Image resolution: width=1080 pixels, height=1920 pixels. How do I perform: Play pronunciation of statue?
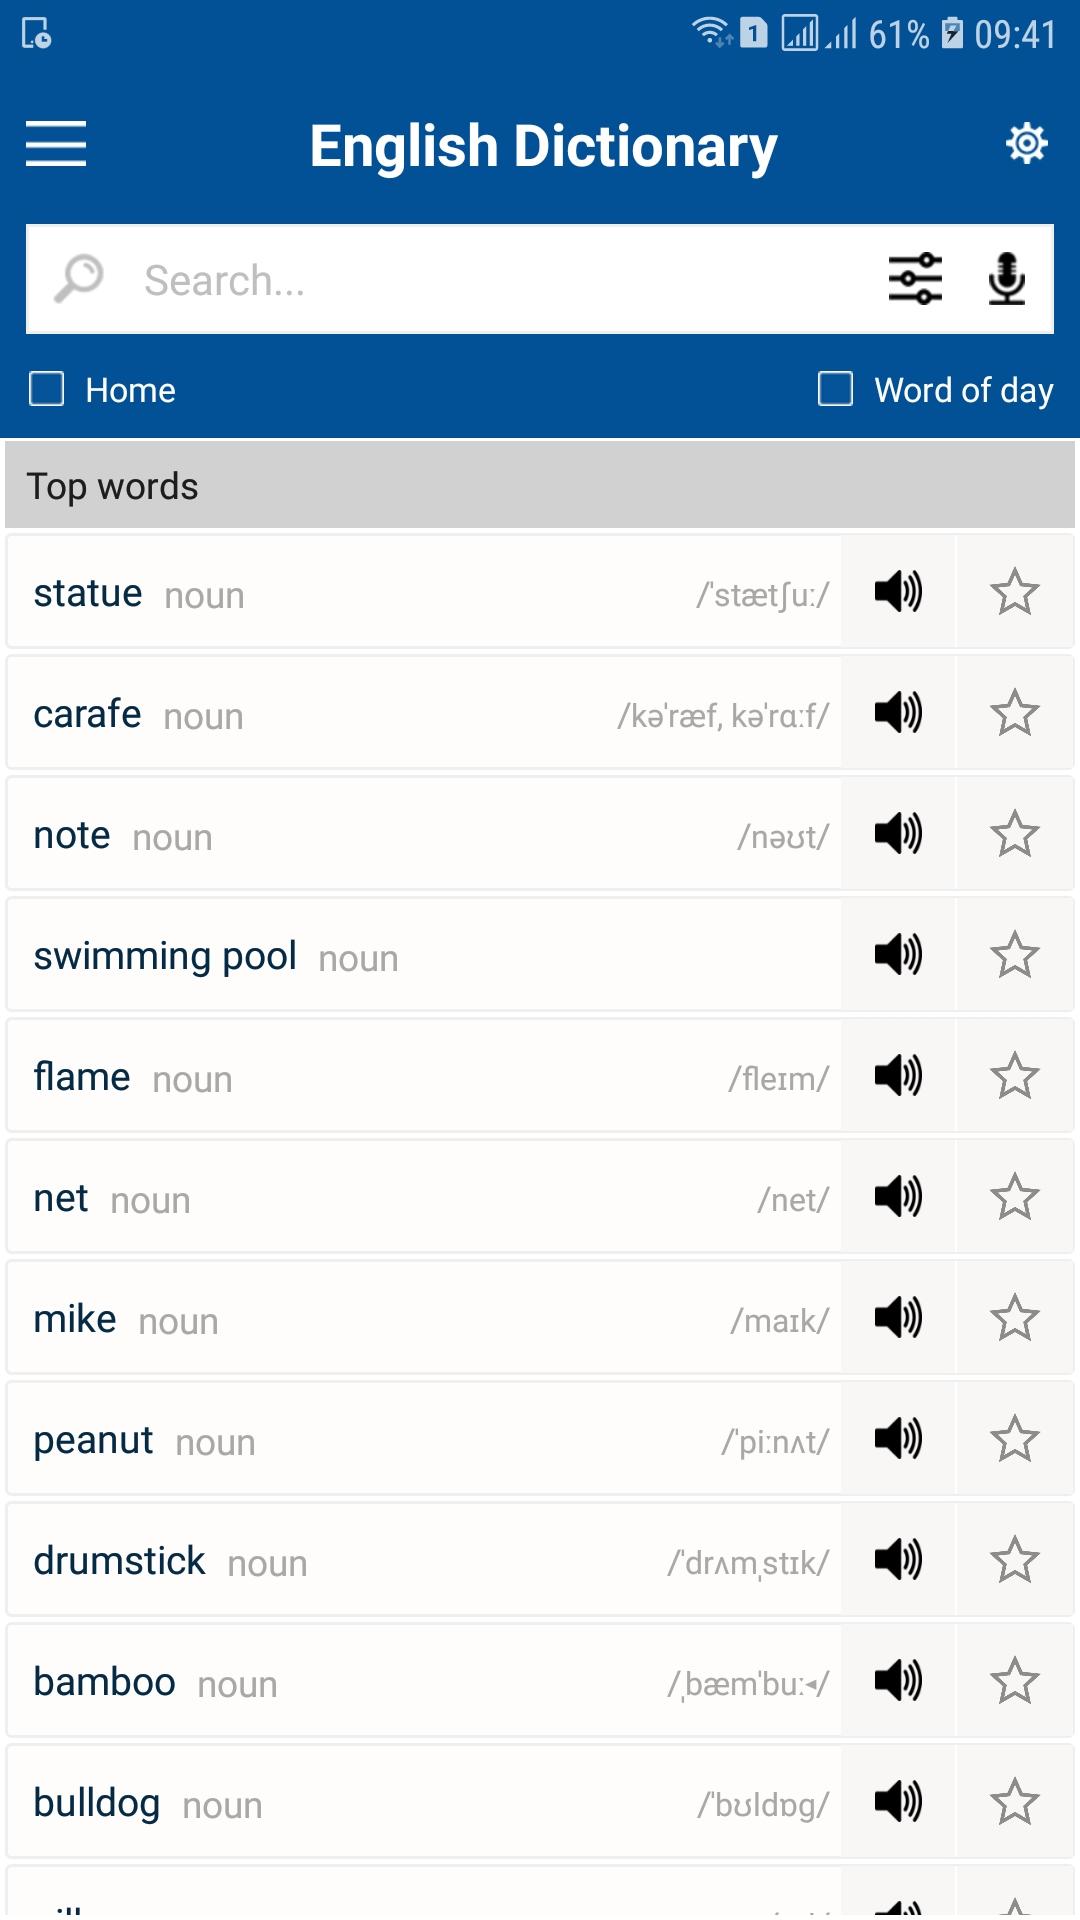click(898, 591)
